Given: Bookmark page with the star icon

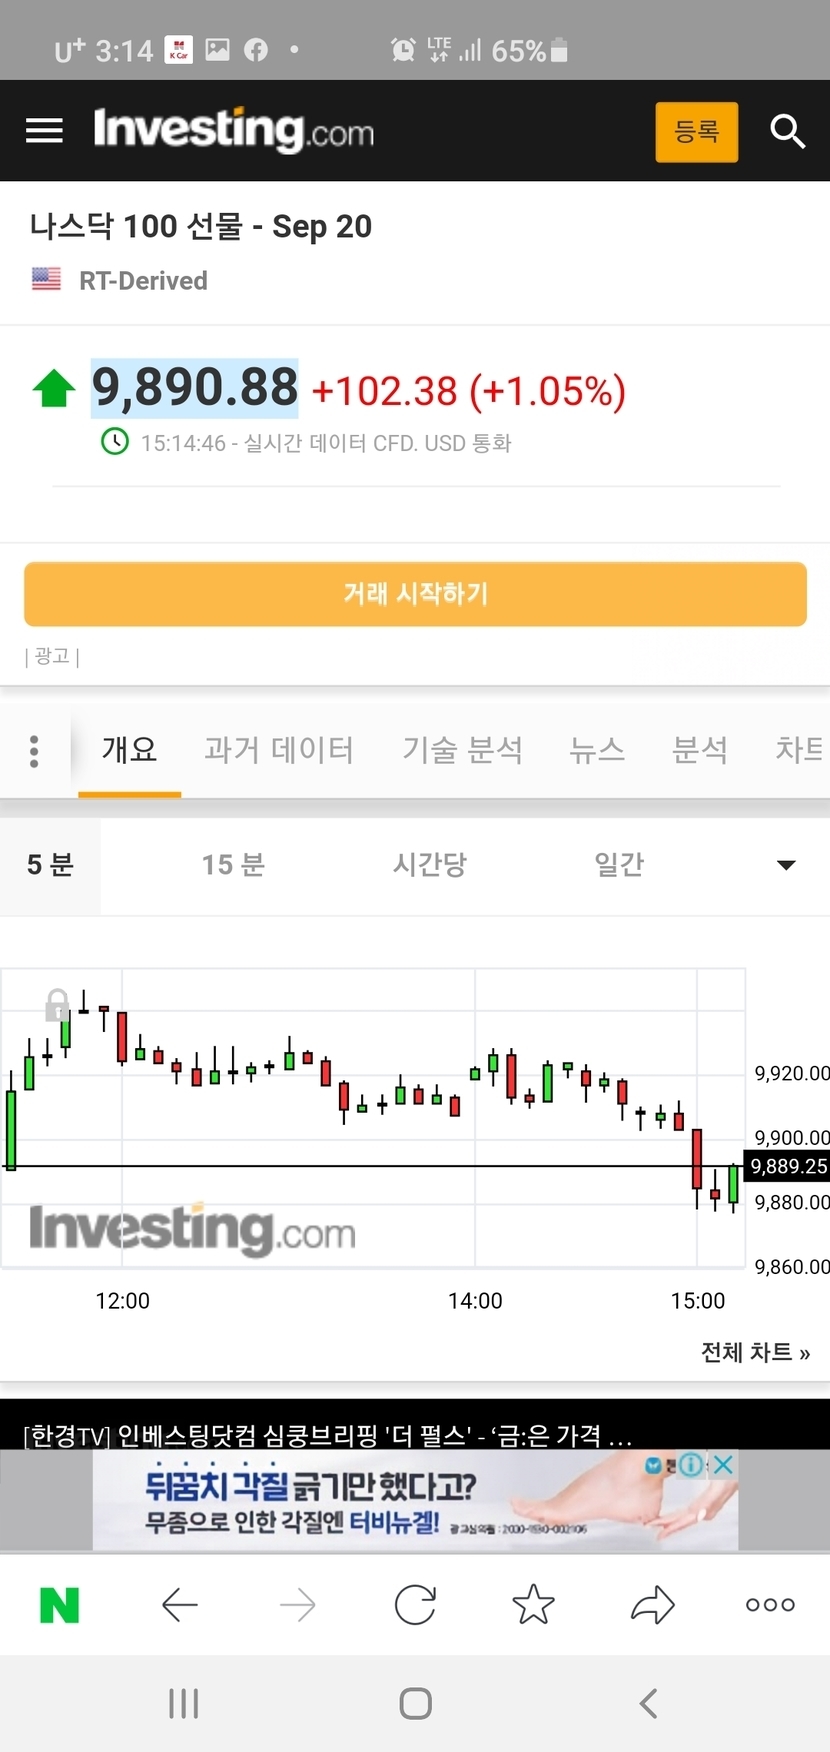Looking at the screenshot, I should pos(533,1605).
